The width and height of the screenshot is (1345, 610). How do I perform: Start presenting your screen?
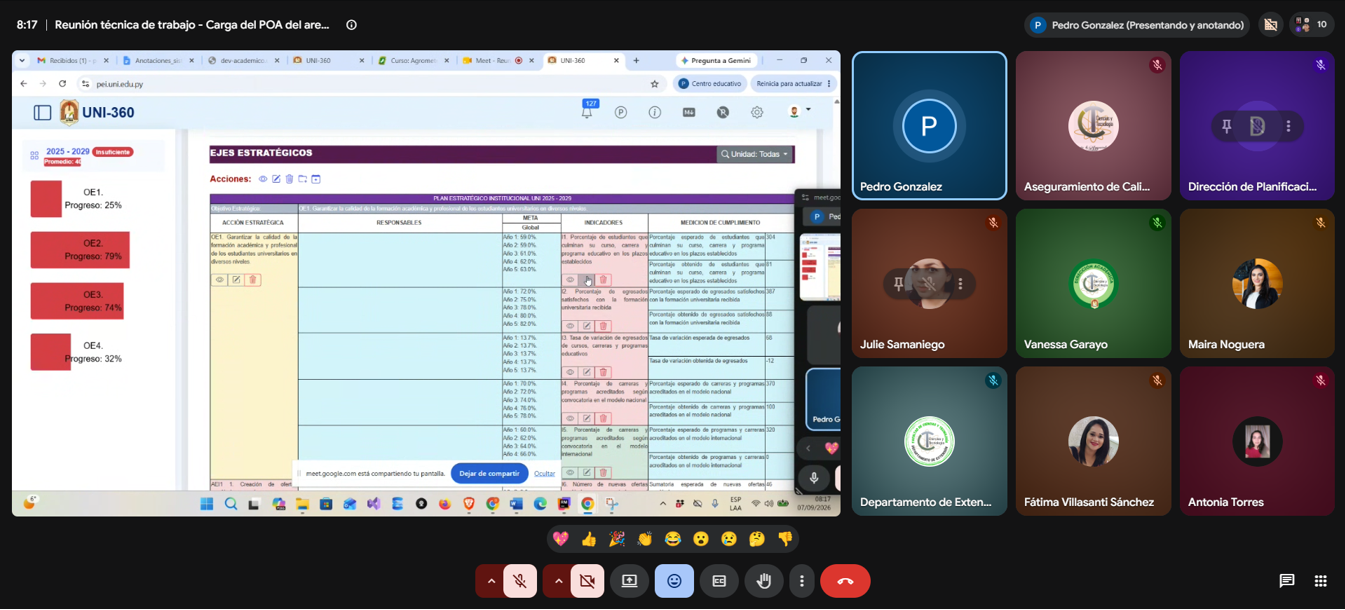[629, 581]
